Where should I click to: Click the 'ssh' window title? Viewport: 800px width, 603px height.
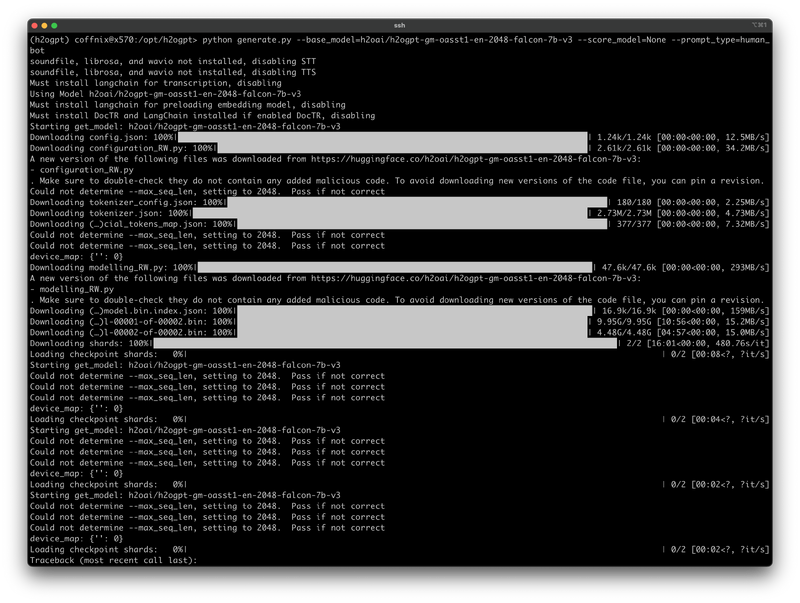point(400,24)
